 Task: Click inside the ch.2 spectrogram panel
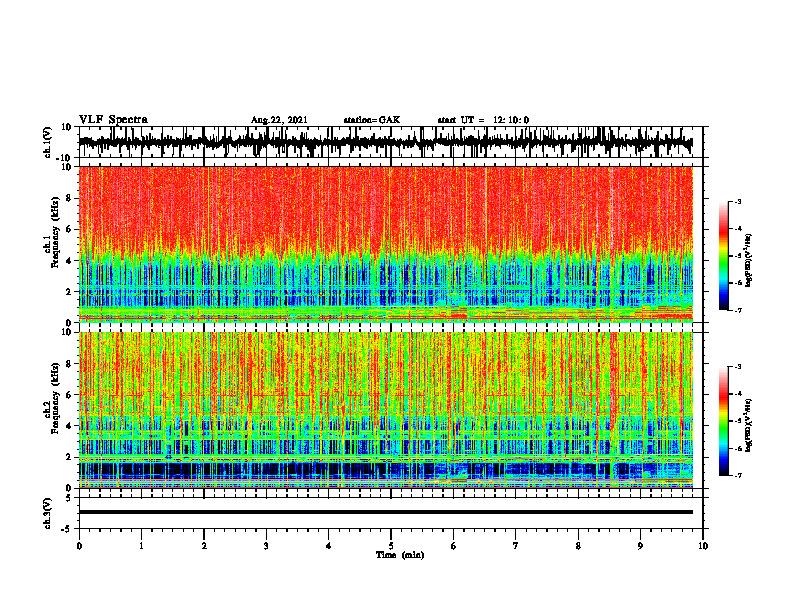[385, 410]
